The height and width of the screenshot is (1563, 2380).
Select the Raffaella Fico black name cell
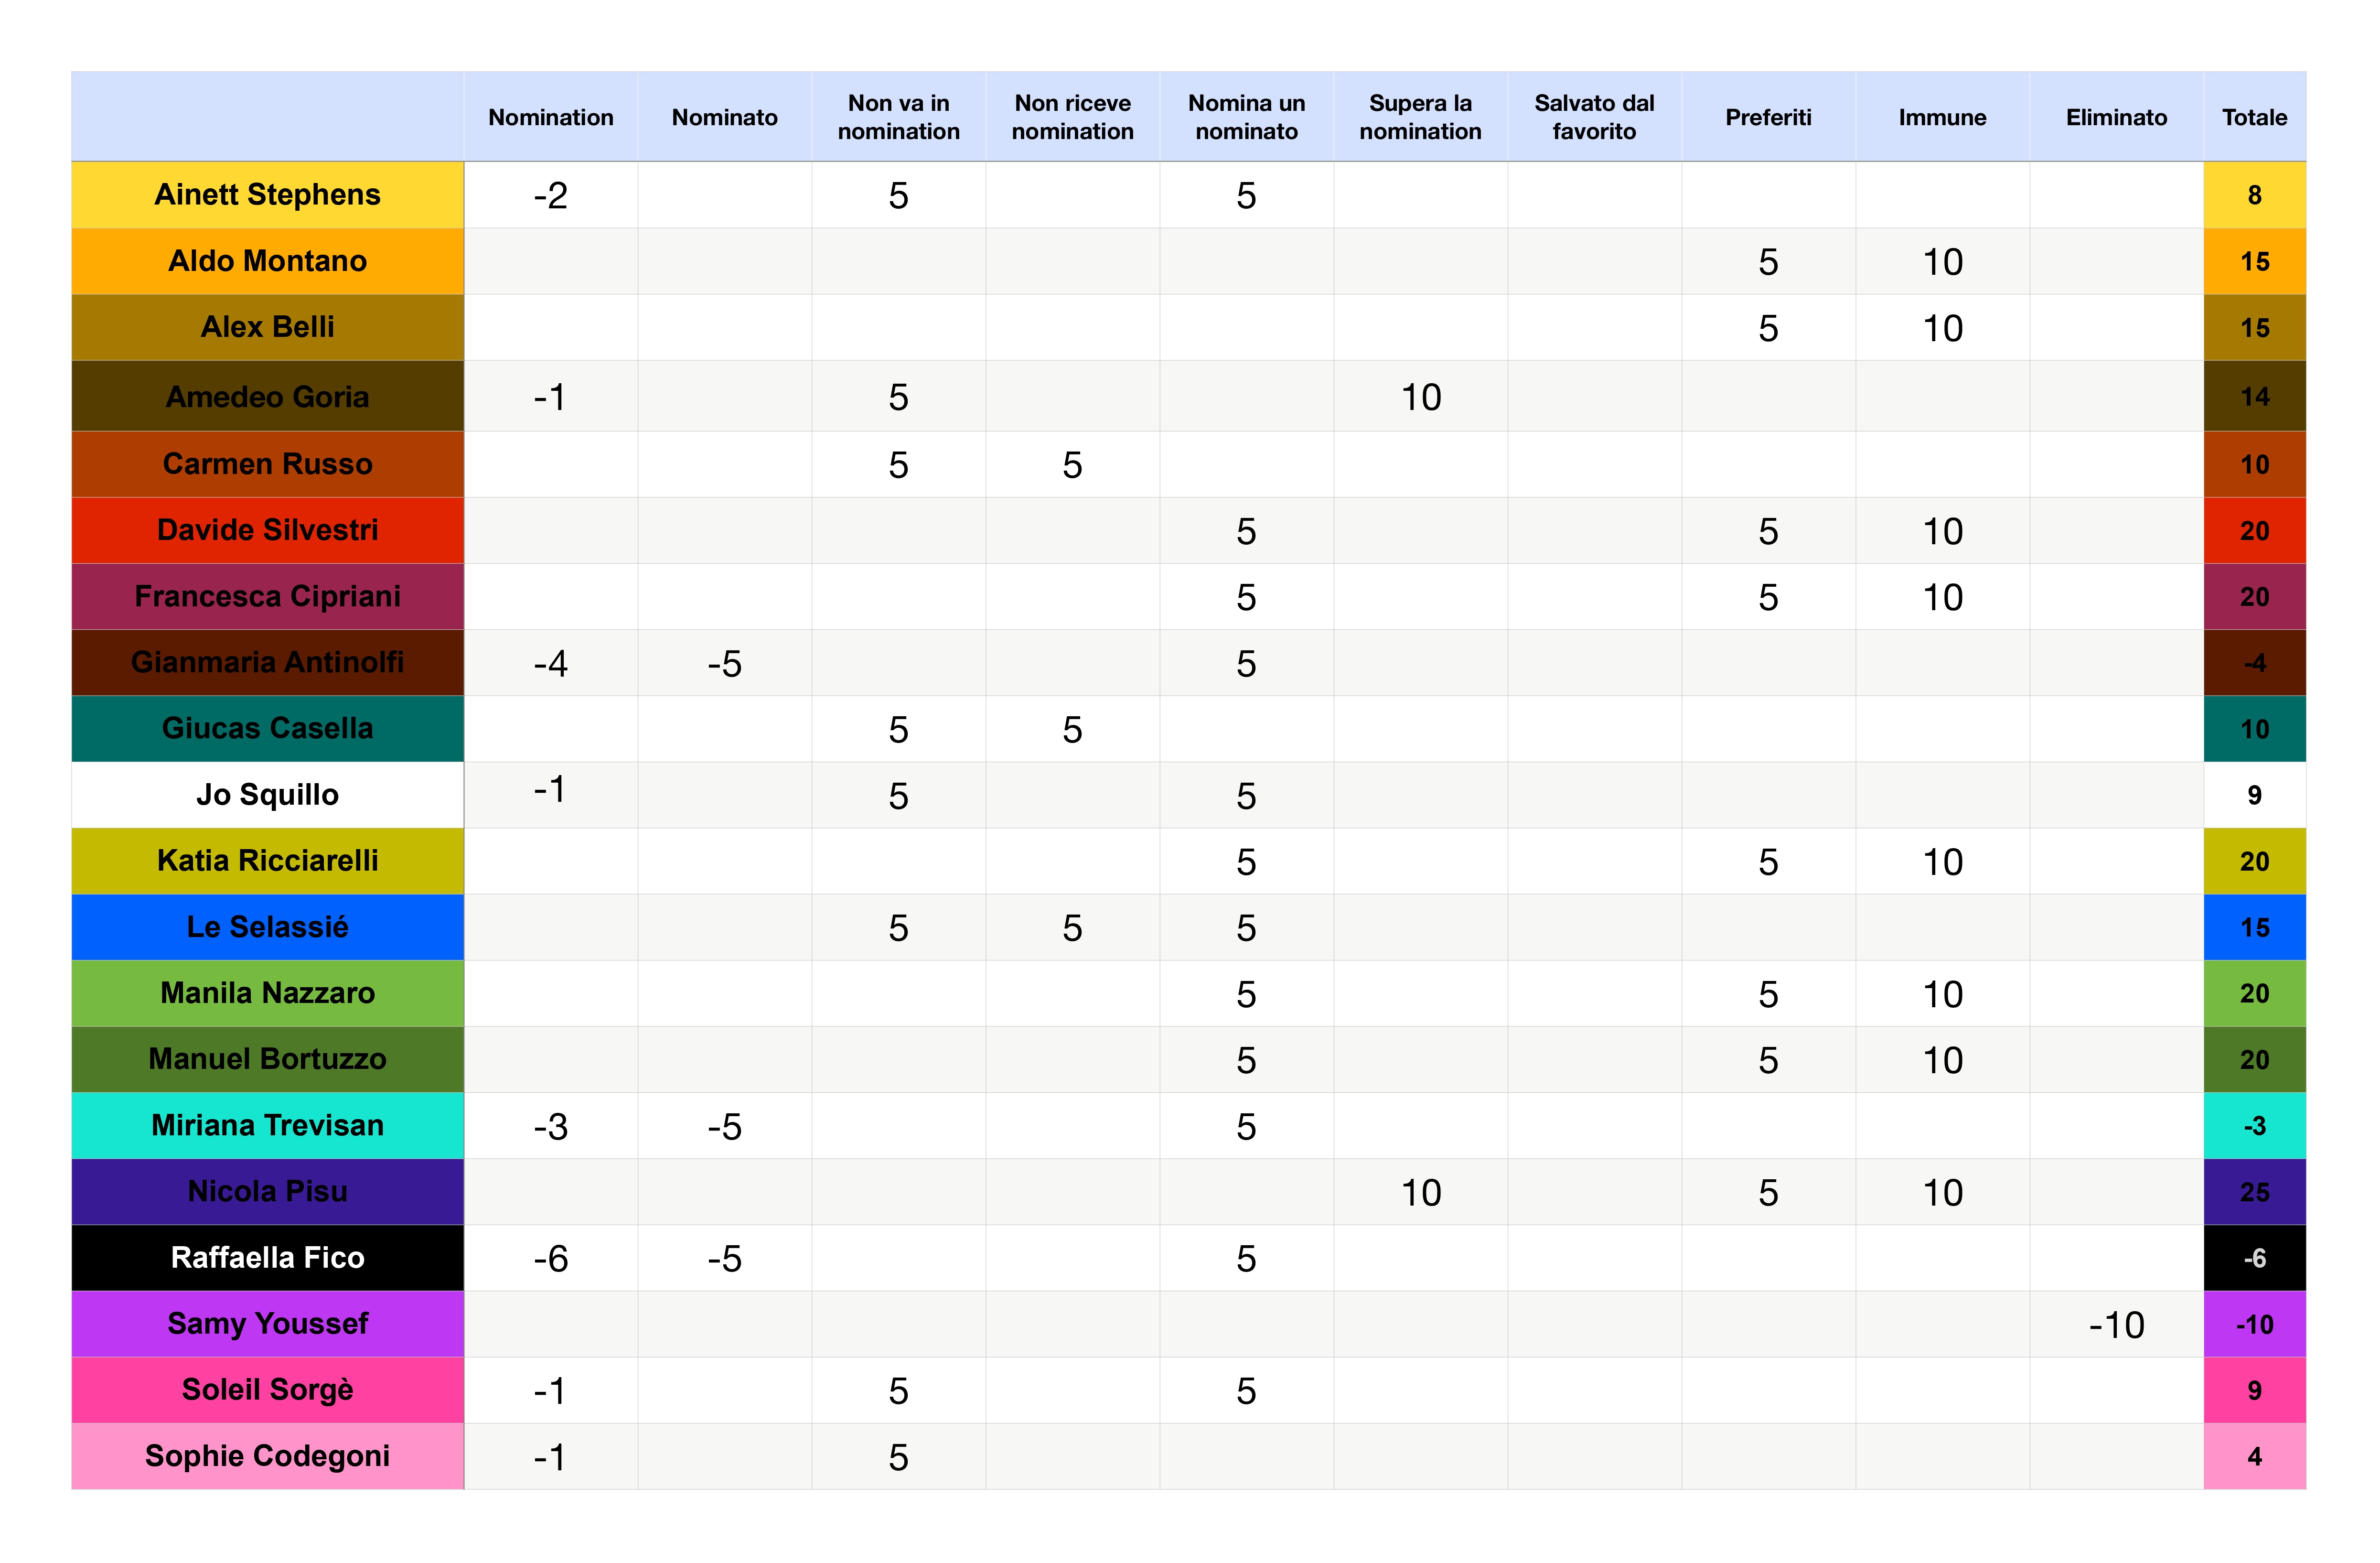coord(267,1257)
